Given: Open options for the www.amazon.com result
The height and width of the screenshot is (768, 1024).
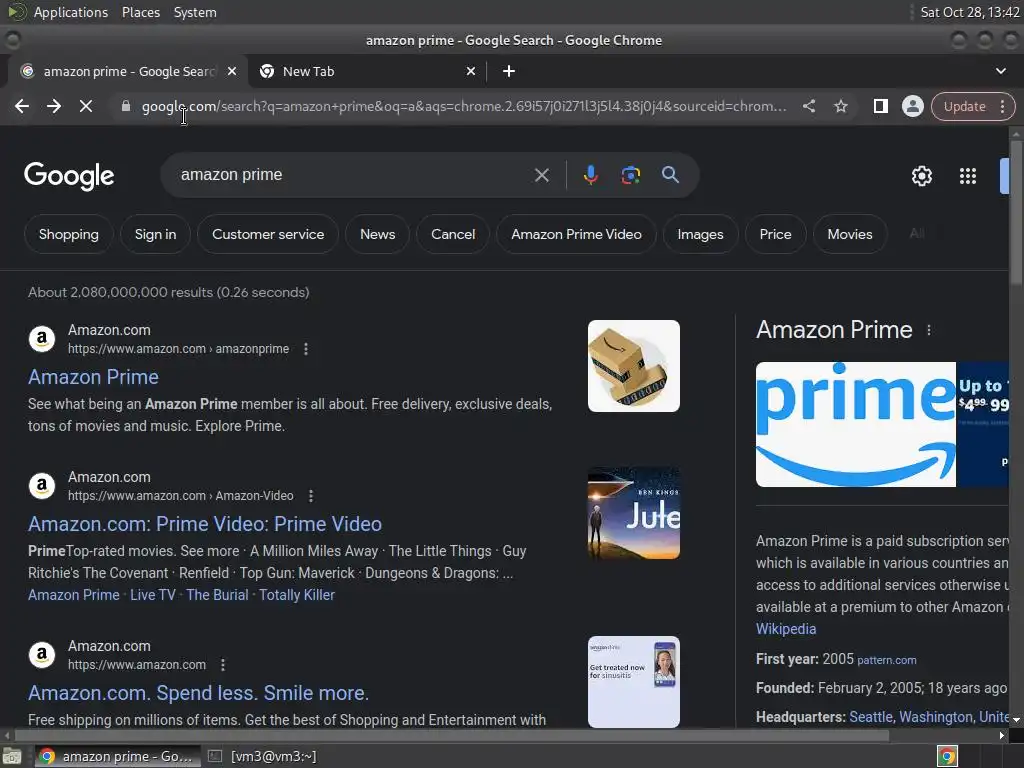Looking at the screenshot, I should pyautogui.click(x=223, y=665).
